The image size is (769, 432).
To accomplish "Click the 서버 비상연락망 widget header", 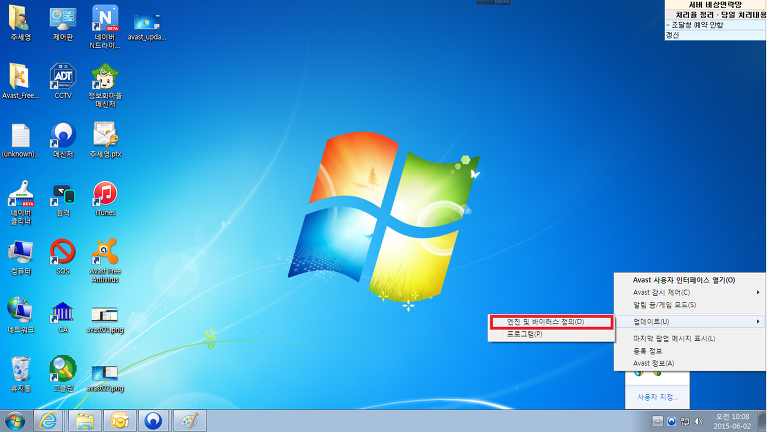I will tap(716, 4).
